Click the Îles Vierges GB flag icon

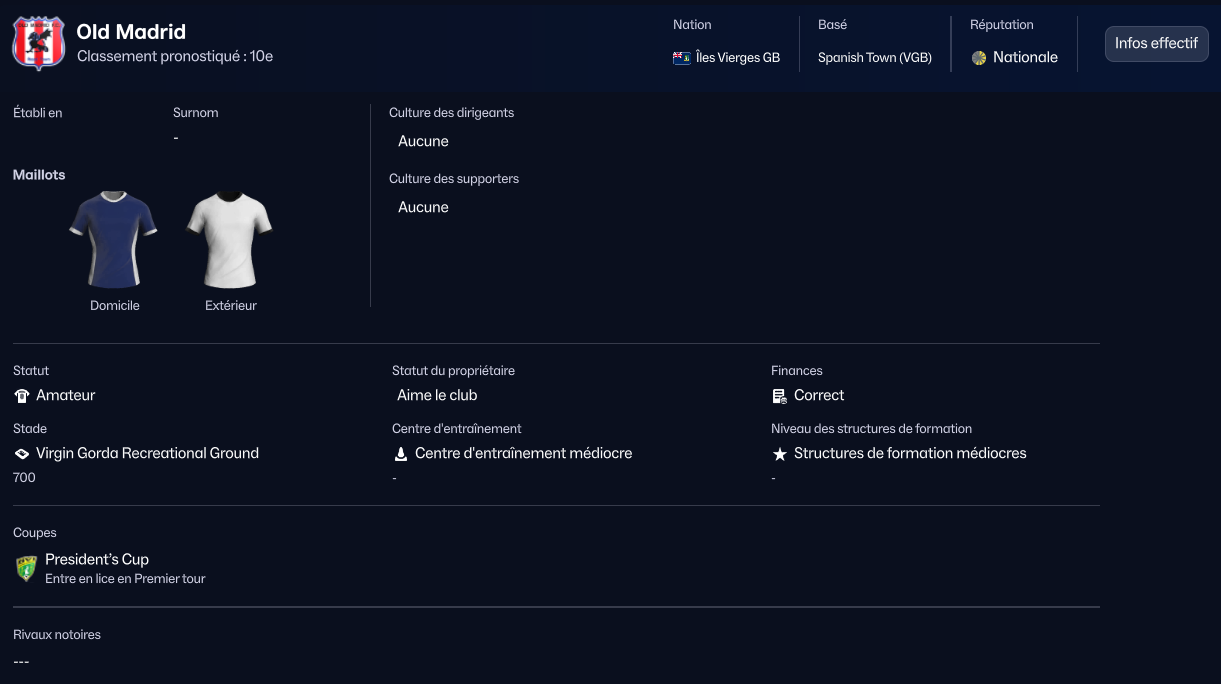click(x=682, y=58)
